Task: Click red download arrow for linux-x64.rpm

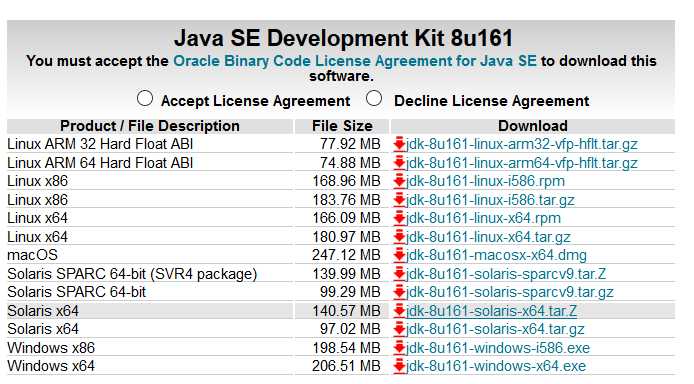Action: click(399, 218)
